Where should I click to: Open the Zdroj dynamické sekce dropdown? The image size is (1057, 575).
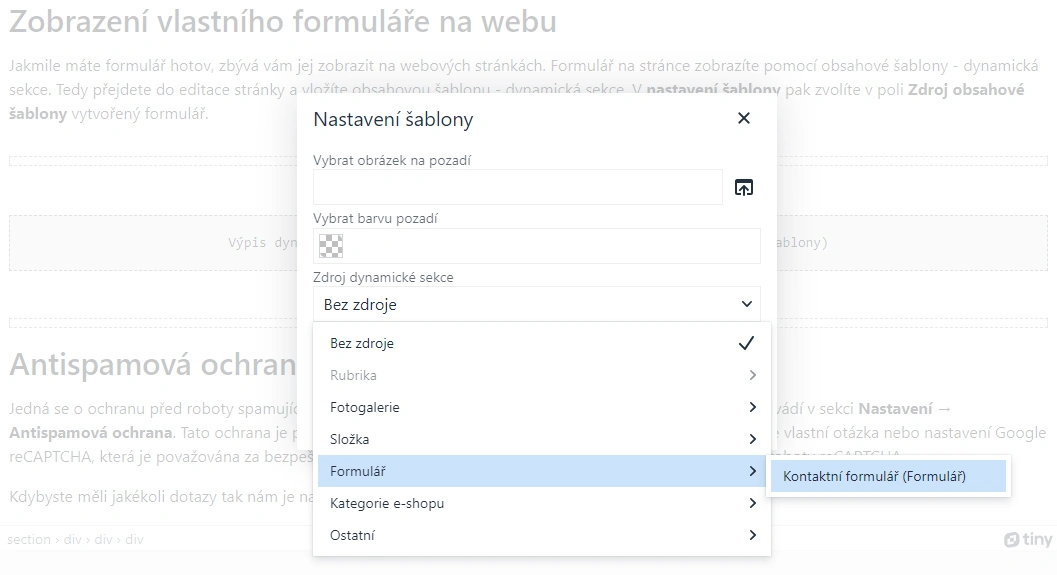(x=536, y=304)
